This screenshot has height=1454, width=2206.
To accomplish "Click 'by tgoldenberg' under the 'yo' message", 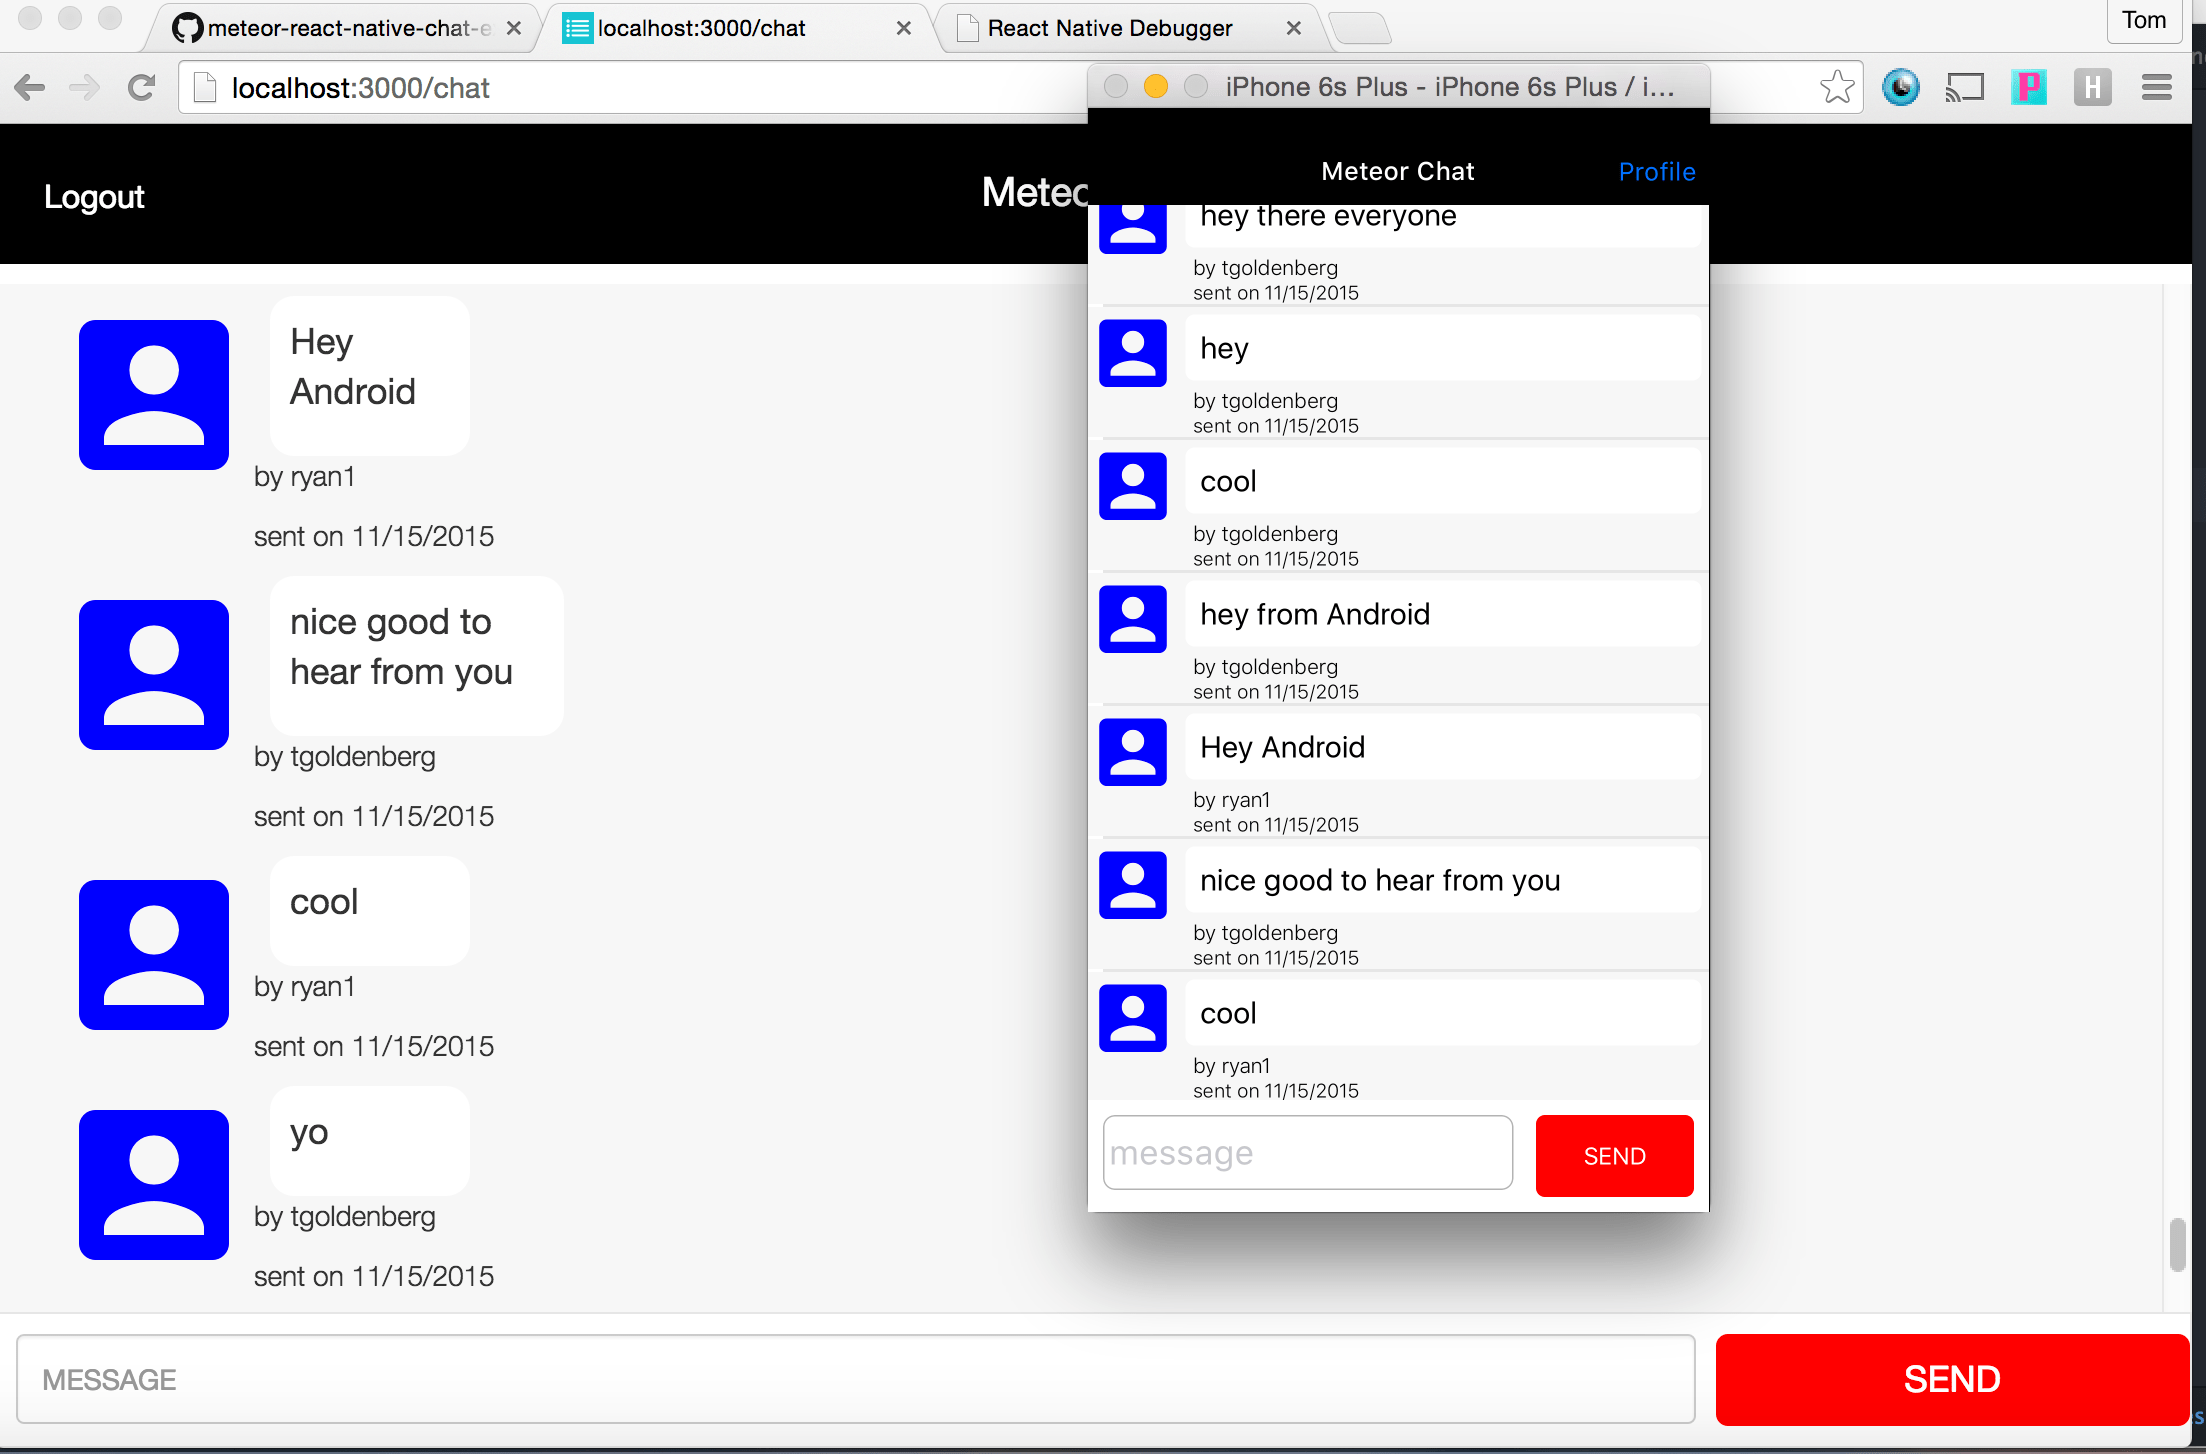I will click(345, 1217).
